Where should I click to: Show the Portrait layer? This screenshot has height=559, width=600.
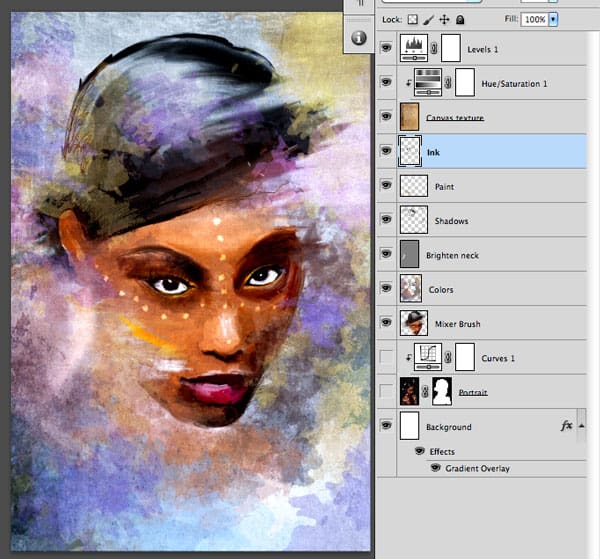click(386, 392)
